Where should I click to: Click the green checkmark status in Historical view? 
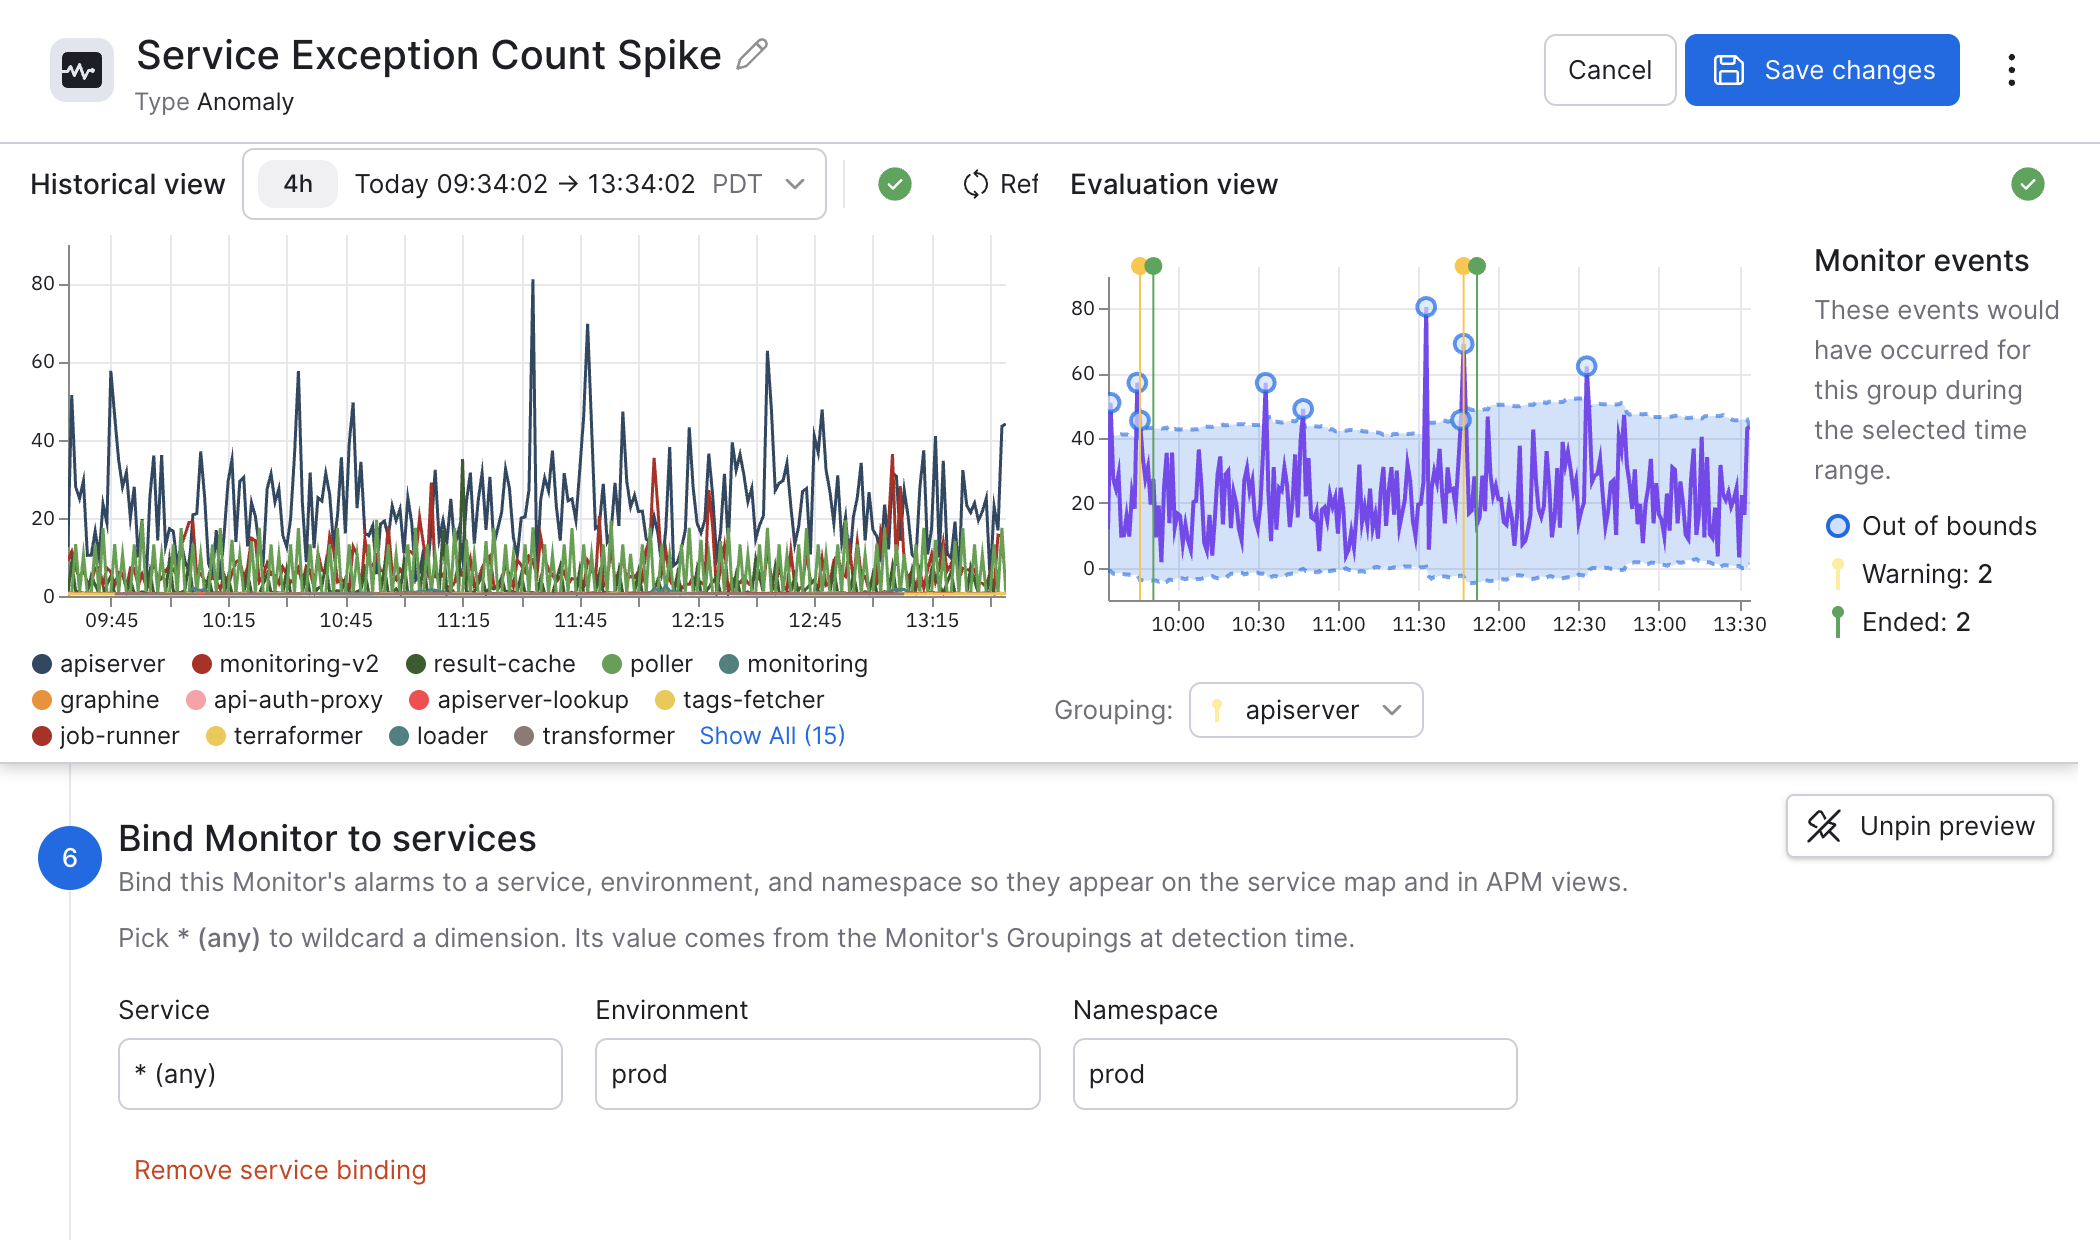click(x=895, y=184)
